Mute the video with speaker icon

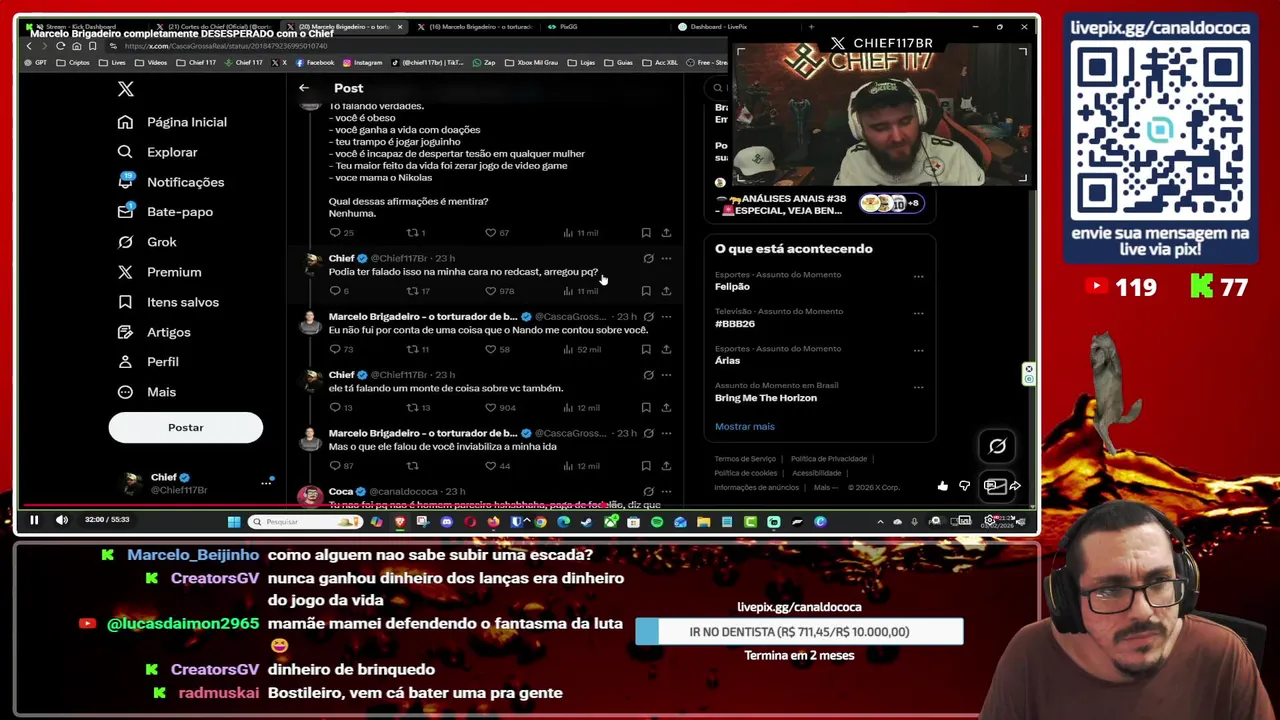(x=62, y=520)
